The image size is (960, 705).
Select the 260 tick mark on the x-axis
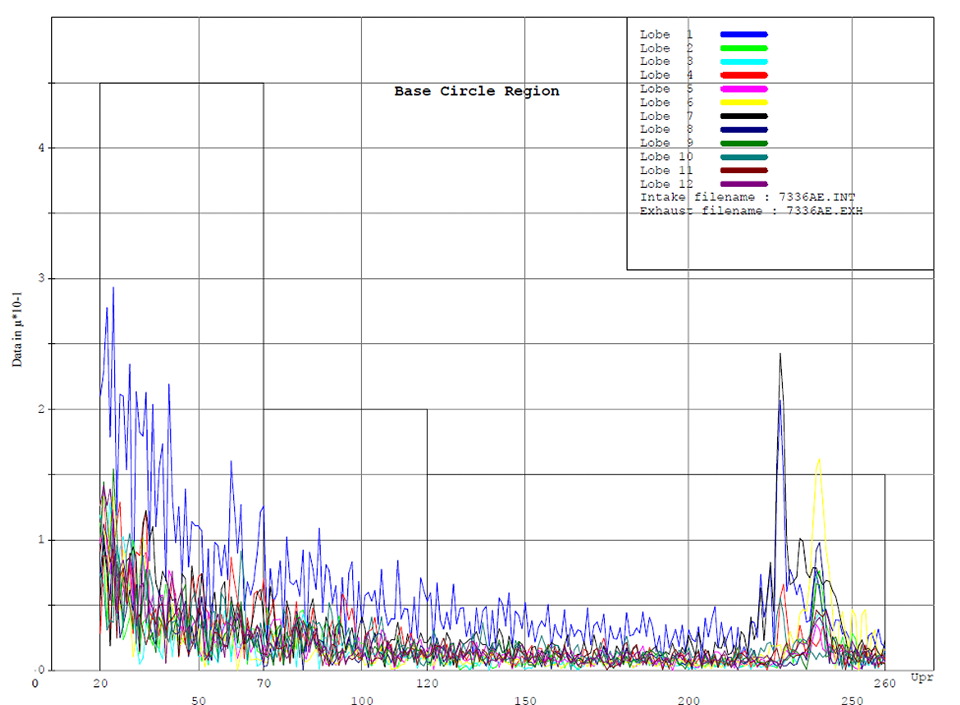[884, 682]
